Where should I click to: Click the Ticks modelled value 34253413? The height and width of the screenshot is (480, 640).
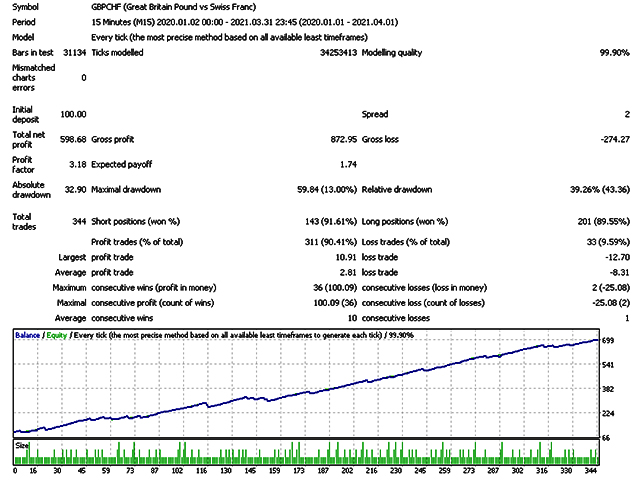[338, 52]
